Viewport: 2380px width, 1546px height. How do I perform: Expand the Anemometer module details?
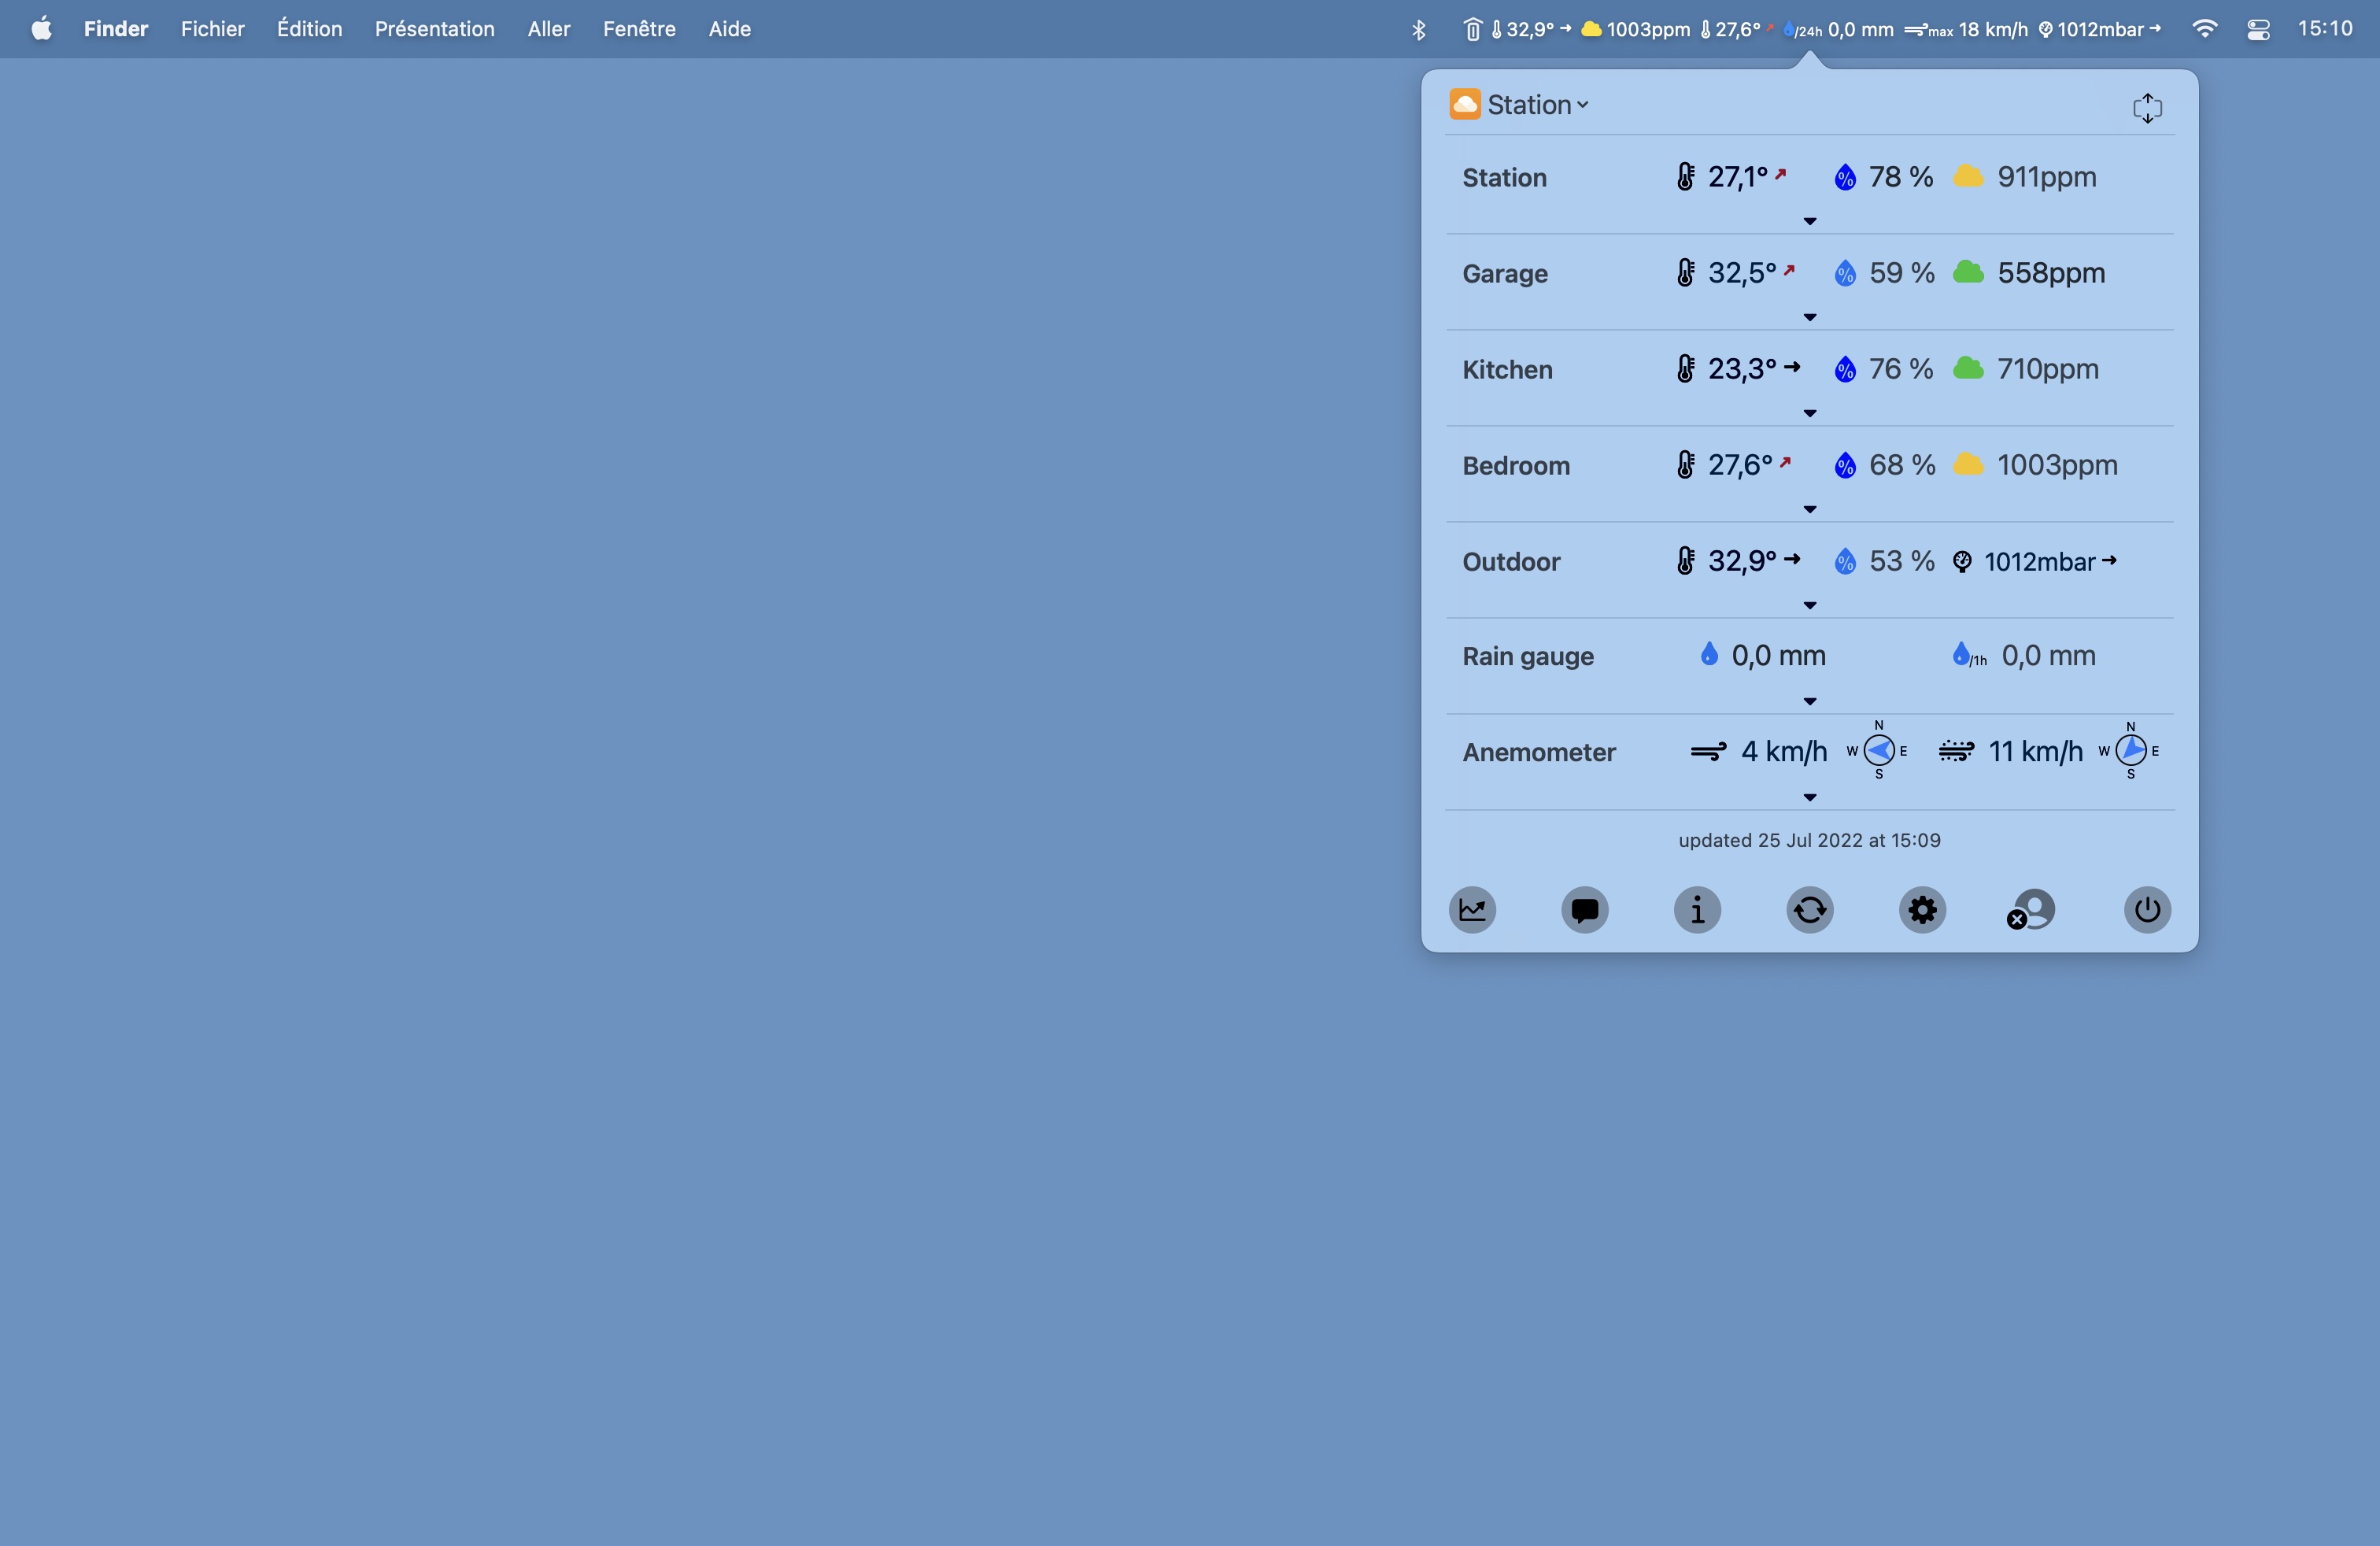pos(1809,798)
